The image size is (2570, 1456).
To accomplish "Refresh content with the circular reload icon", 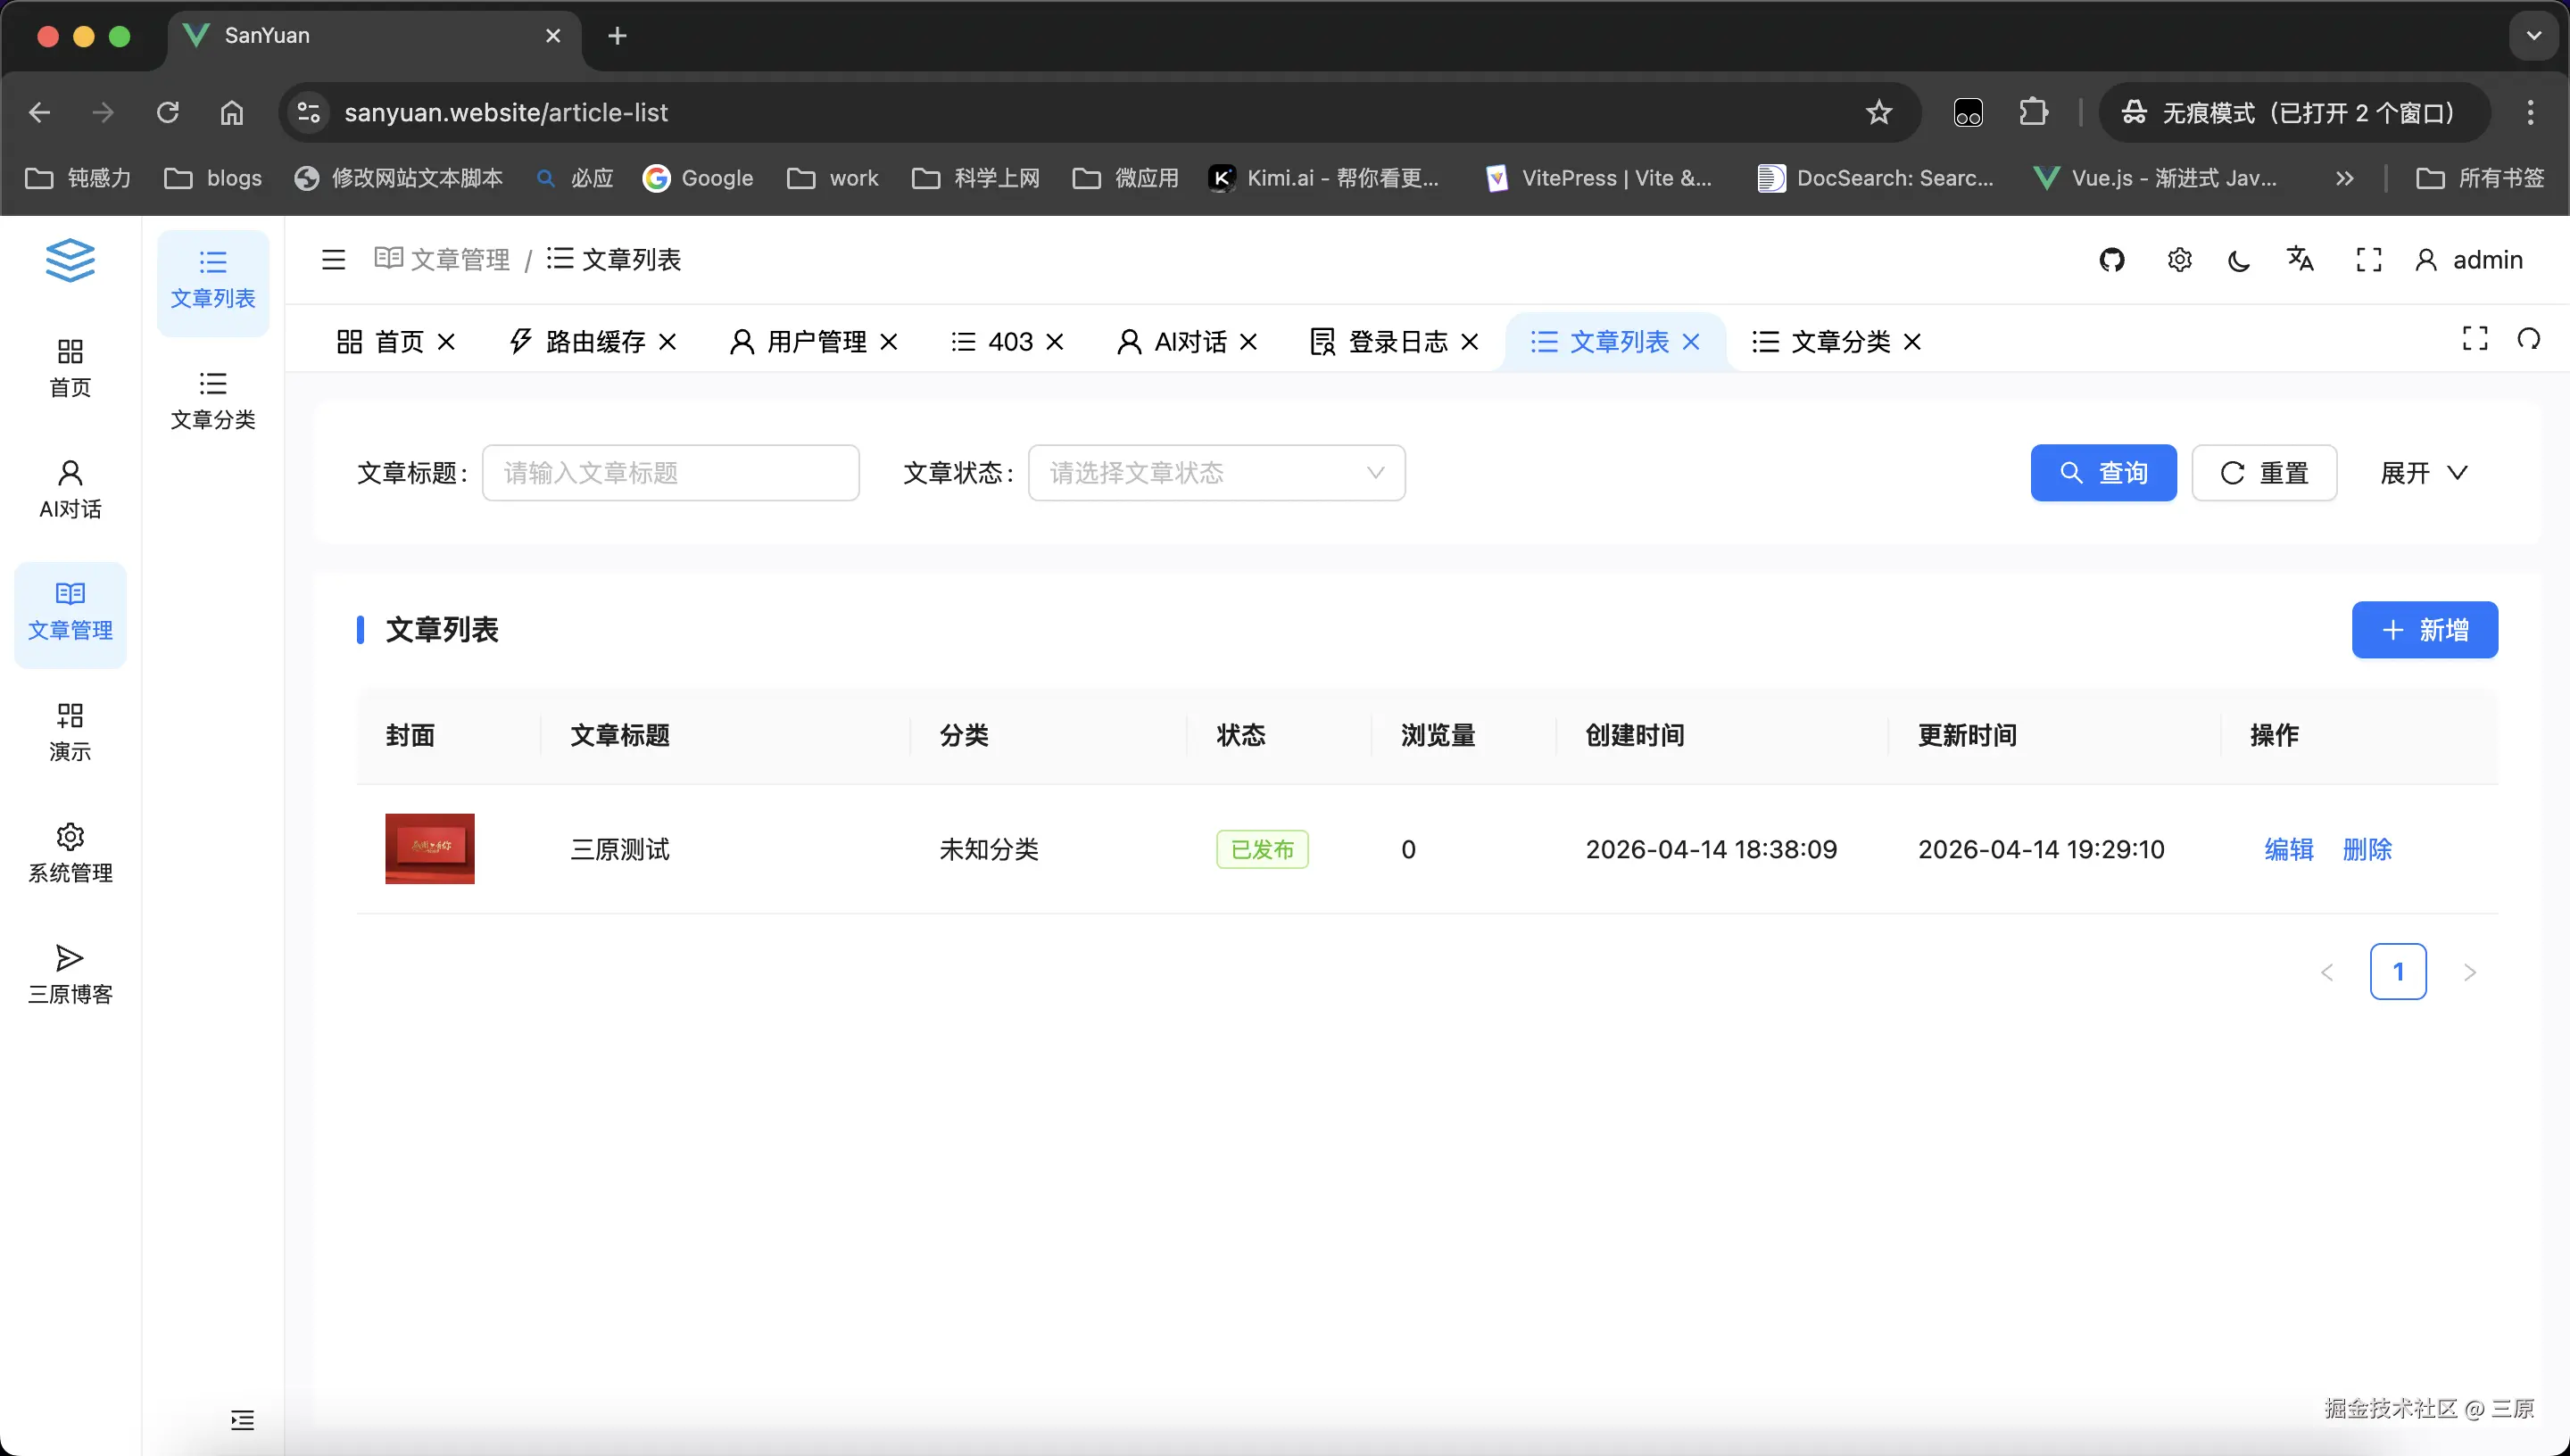I will (2529, 339).
